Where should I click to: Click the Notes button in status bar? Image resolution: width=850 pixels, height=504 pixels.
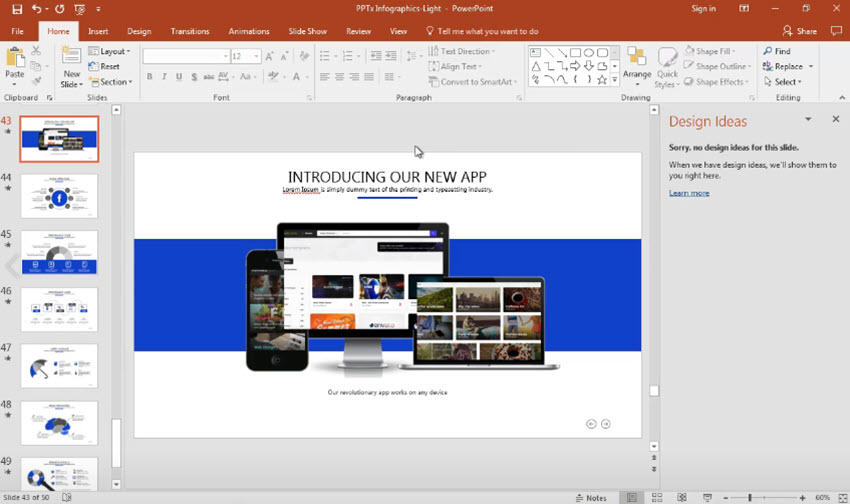click(591, 497)
